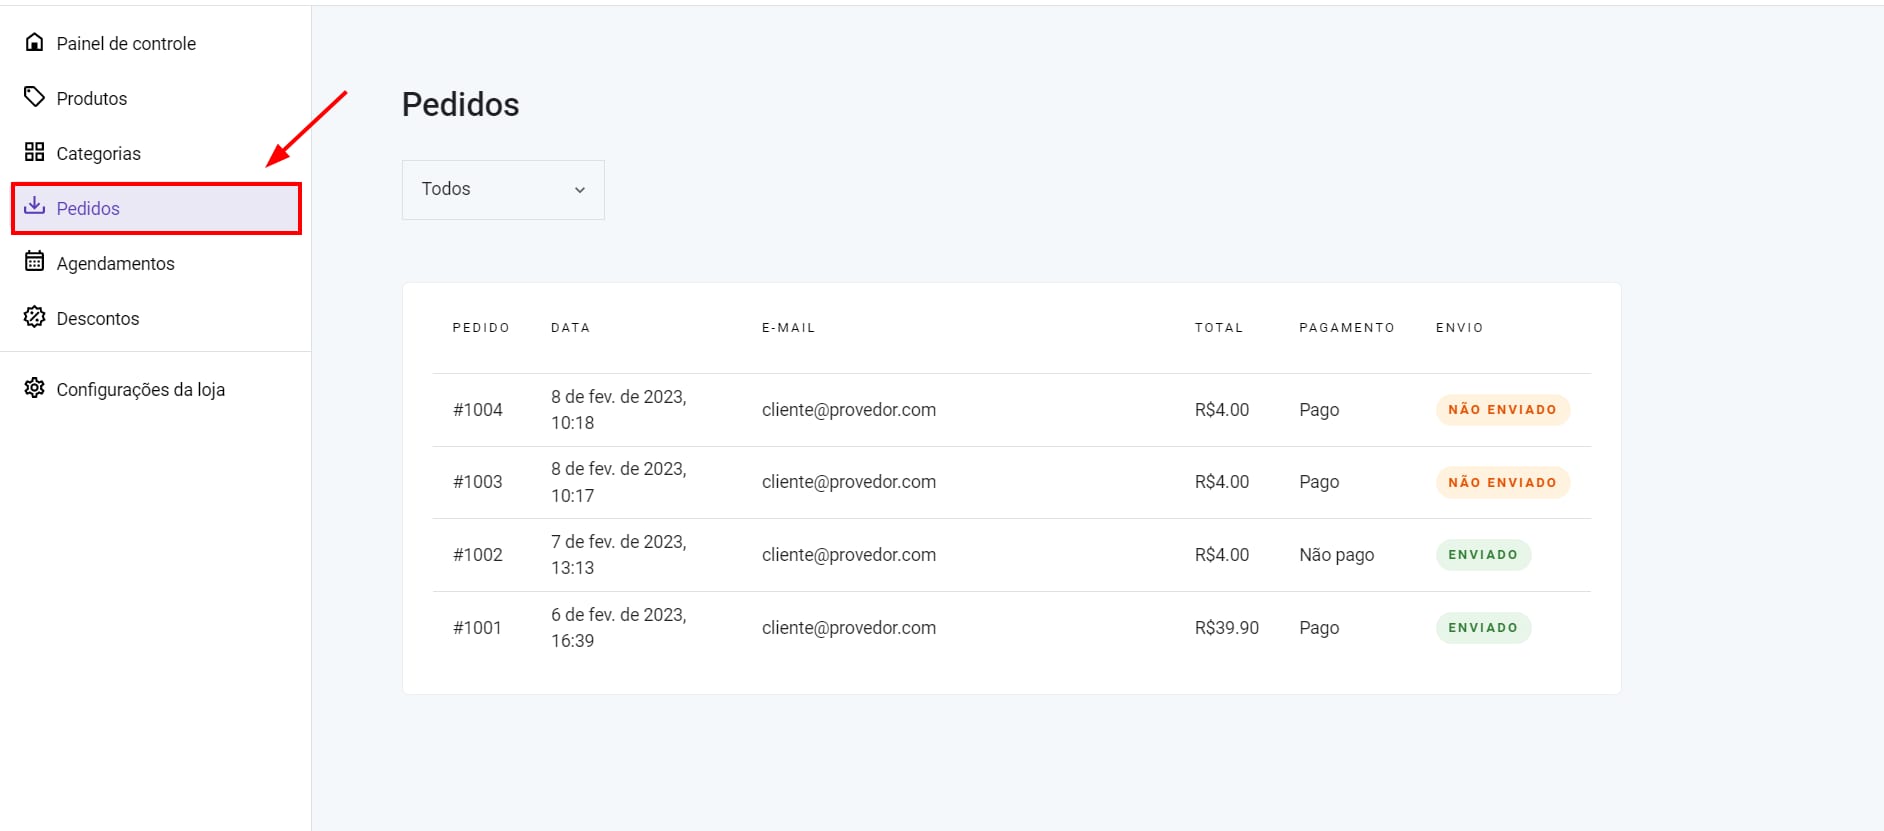Click the Agendamentos calendar icon
1884x831 pixels.
35,262
